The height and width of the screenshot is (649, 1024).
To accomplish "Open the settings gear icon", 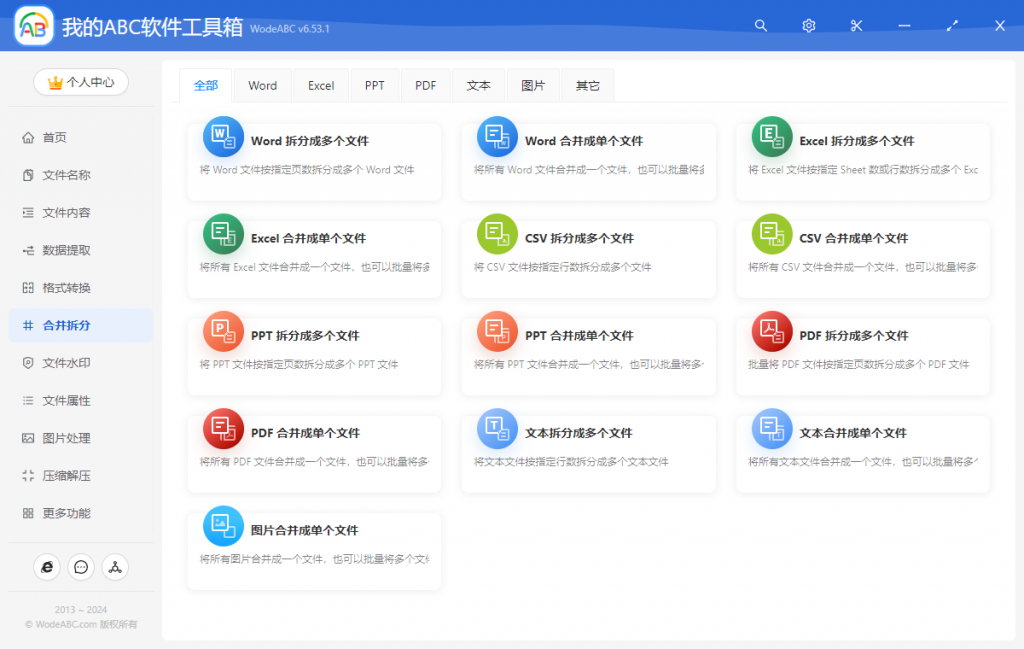I will [x=808, y=25].
